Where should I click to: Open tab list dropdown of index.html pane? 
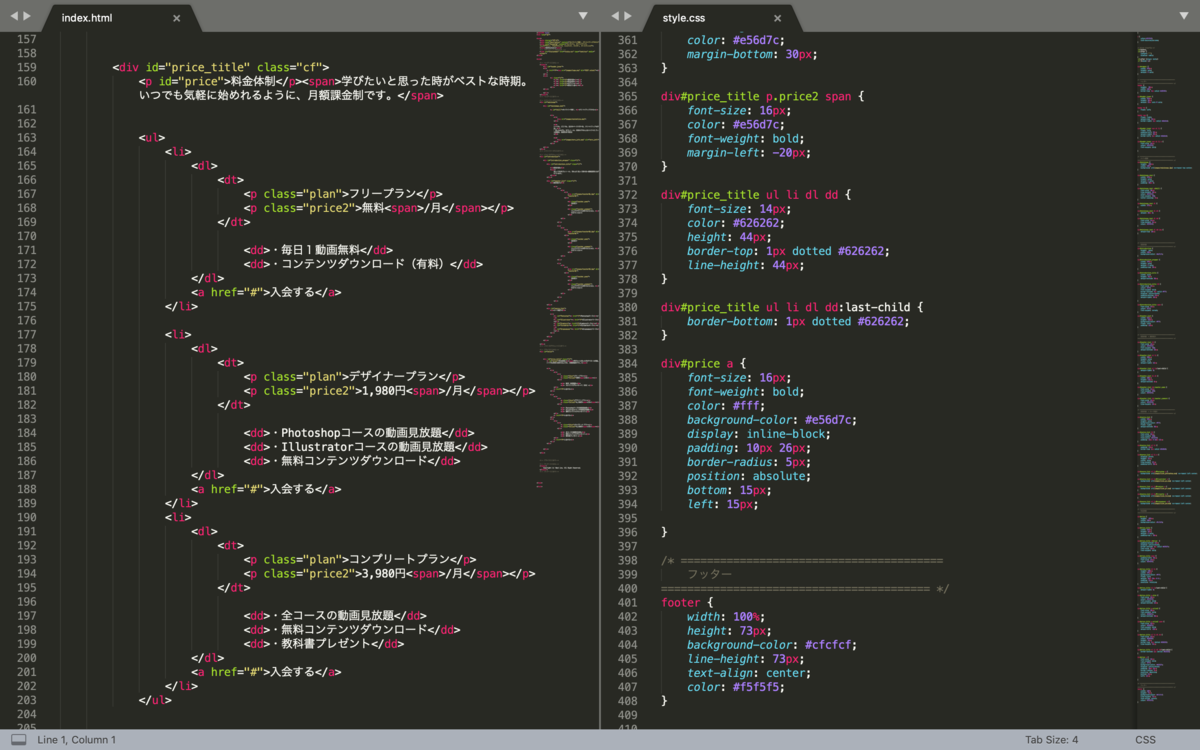[x=583, y=16]
